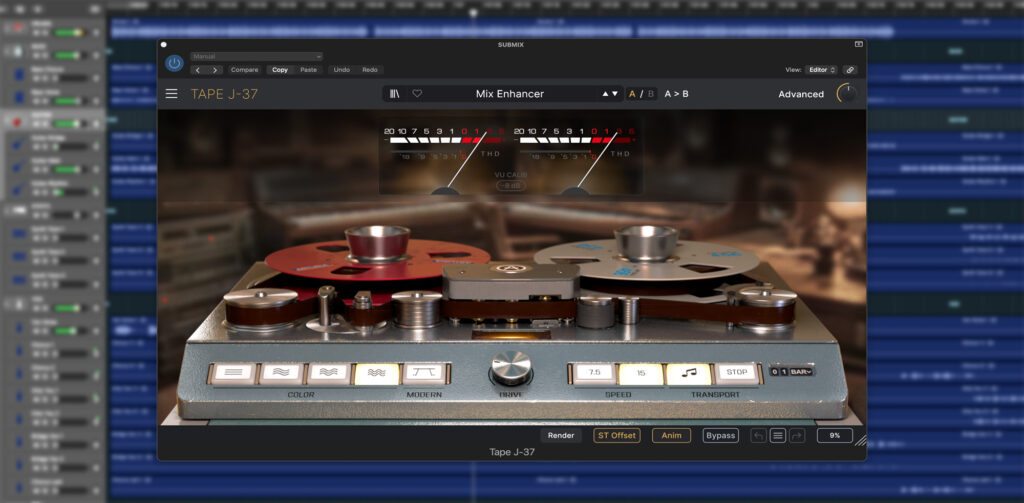Open the BAR units dropdown
This screenshot has height=503, width=1024.
click(x=801, y=372)
